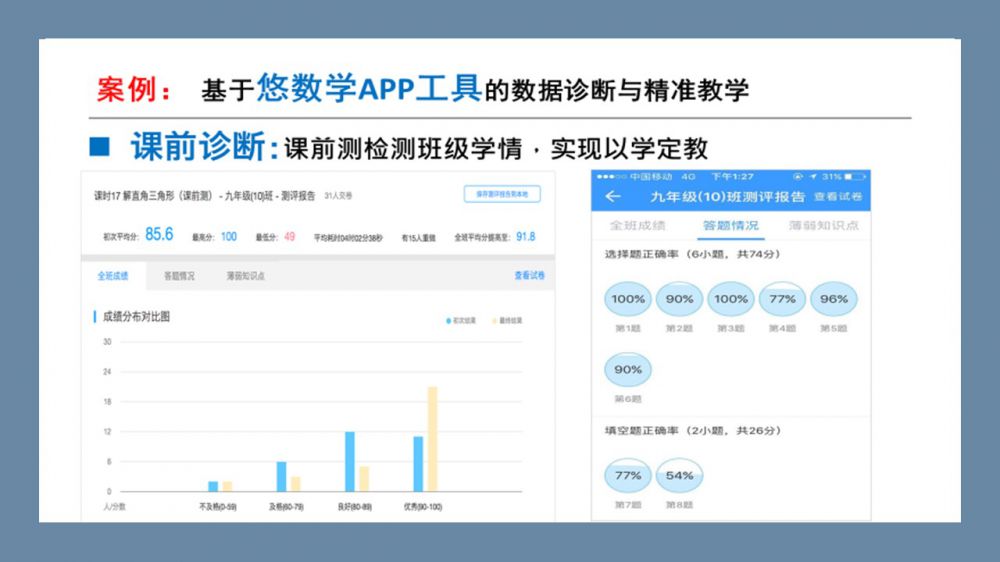Viewport: 1000px width, 562px height.
Task: Tap the 77% bubble for question 4
Action: pos(782,299)
